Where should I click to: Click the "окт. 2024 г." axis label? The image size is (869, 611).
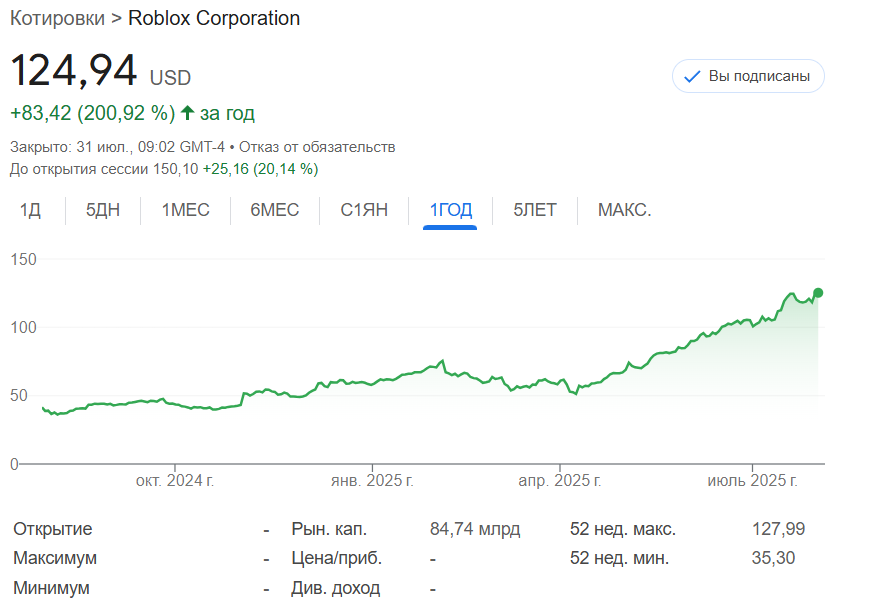175,480
